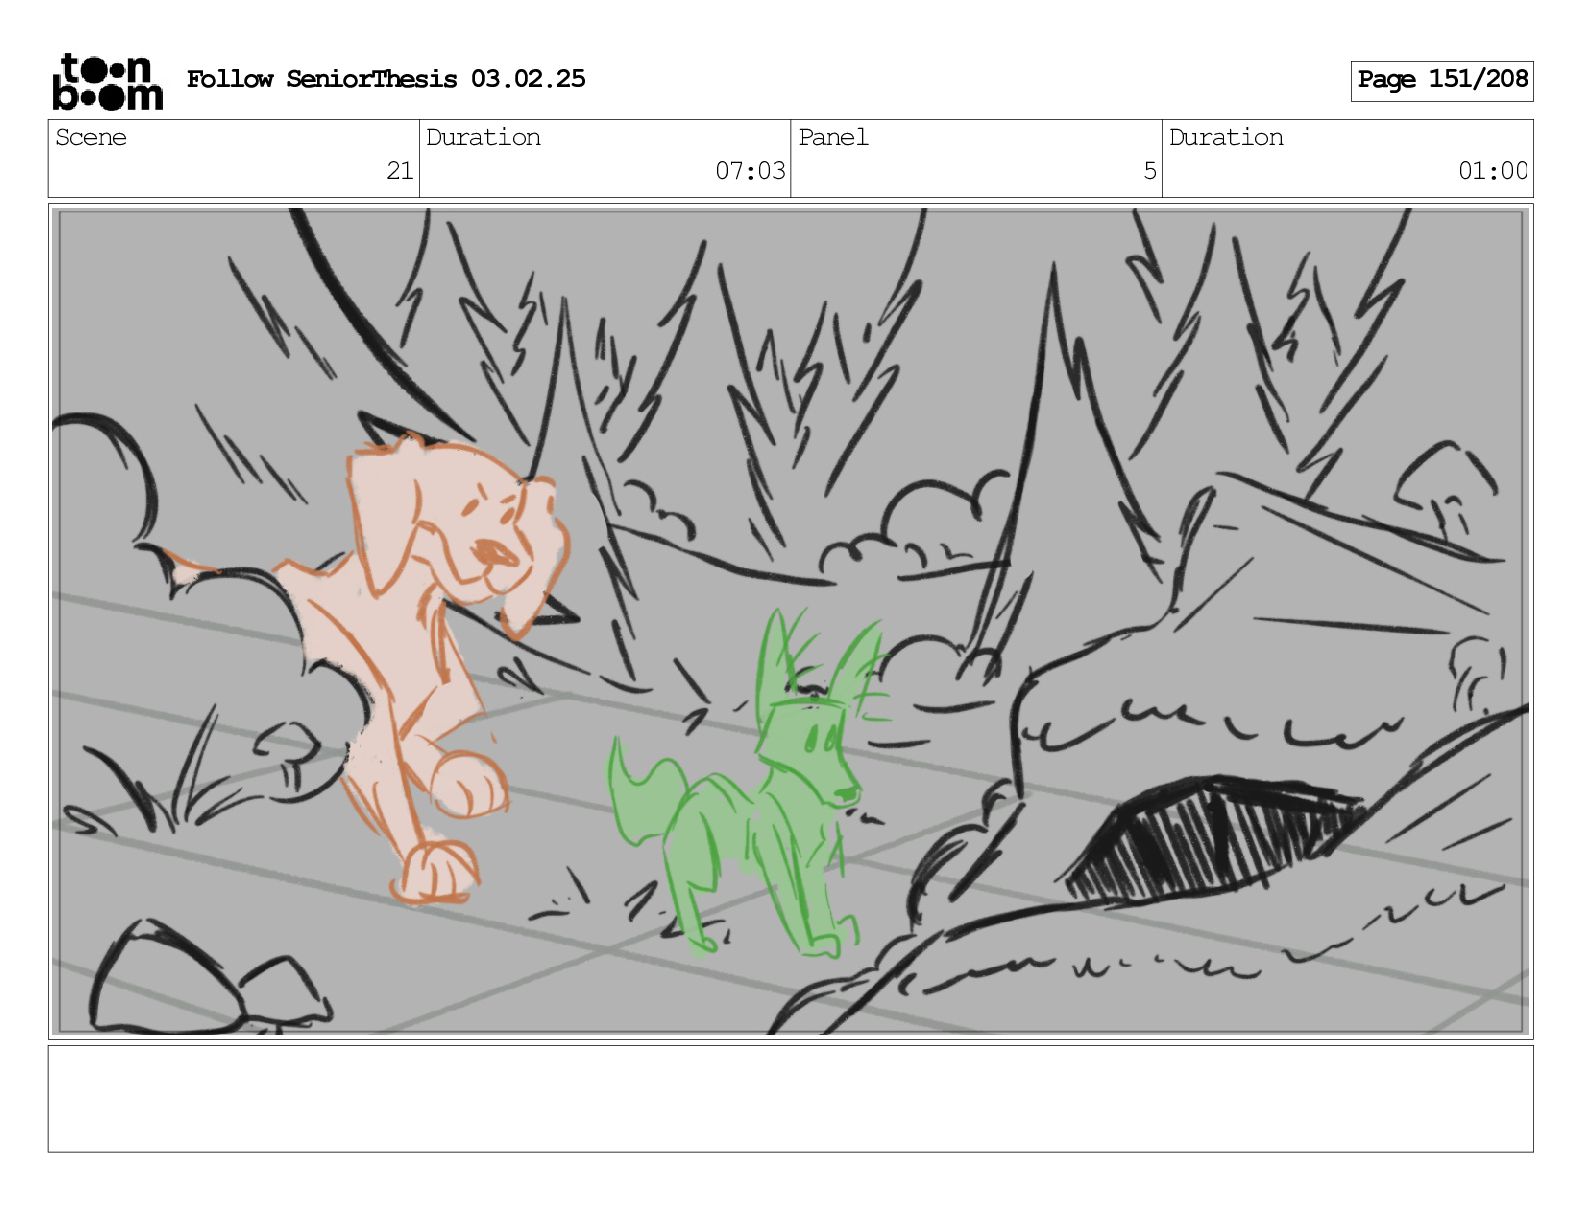Click the panel duration value '01:00'
The width and height of the screenshot is (1584, 1224).
pos(1492,171)
